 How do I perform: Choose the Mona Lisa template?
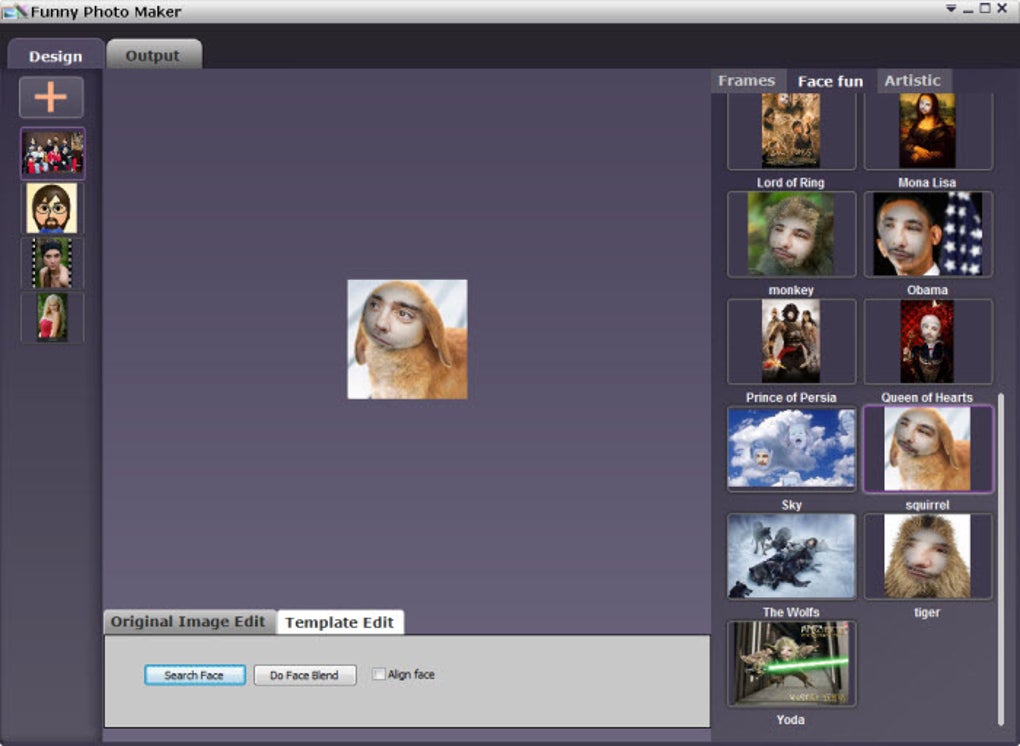(x=928, y=131)
